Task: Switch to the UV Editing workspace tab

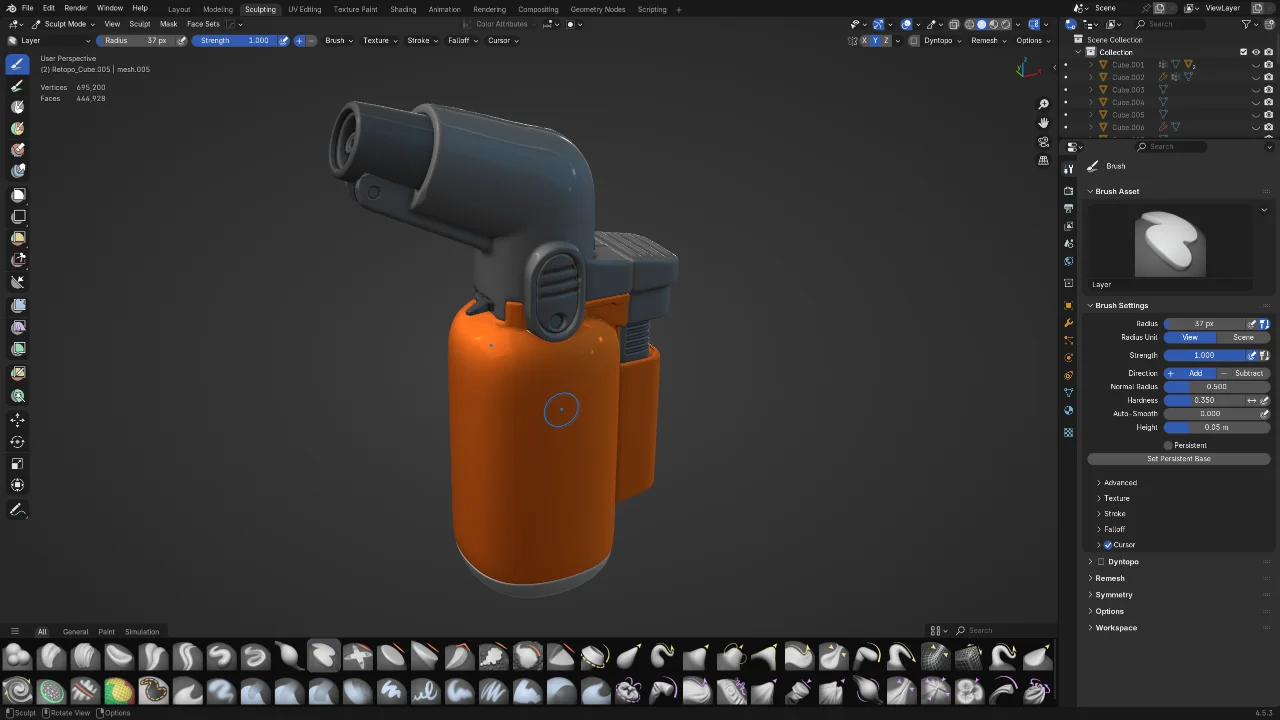Action: coord(304,9)
